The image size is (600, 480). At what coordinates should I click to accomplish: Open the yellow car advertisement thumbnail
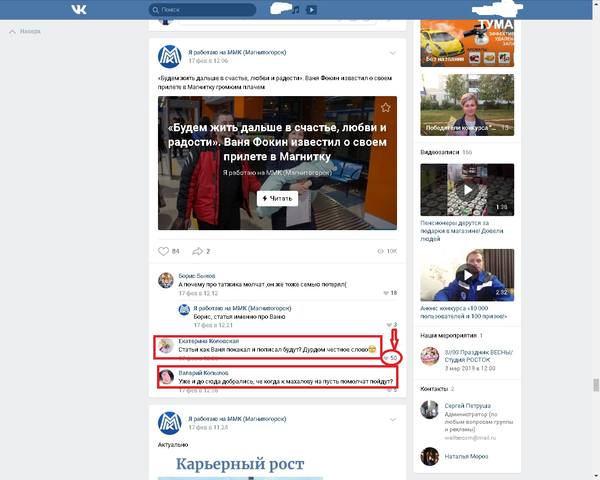pos(467,43)
